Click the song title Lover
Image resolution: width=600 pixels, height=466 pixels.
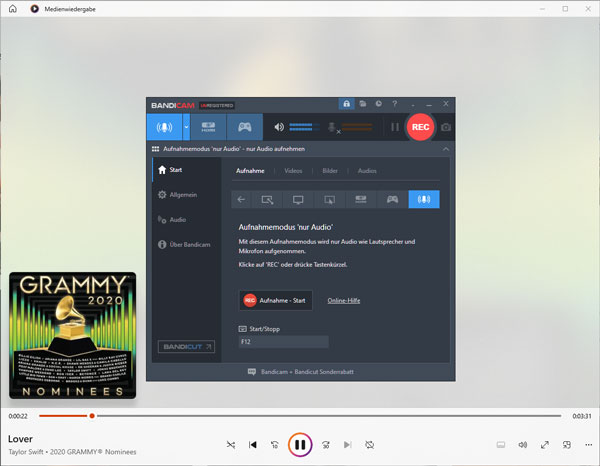(x=20, y=439)
